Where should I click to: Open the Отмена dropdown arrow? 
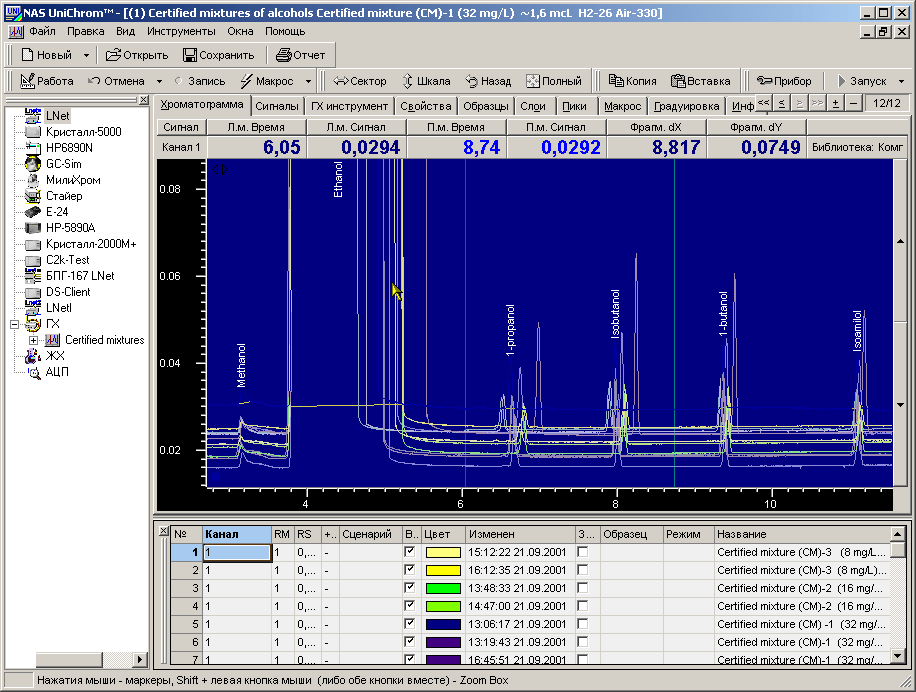159,81
